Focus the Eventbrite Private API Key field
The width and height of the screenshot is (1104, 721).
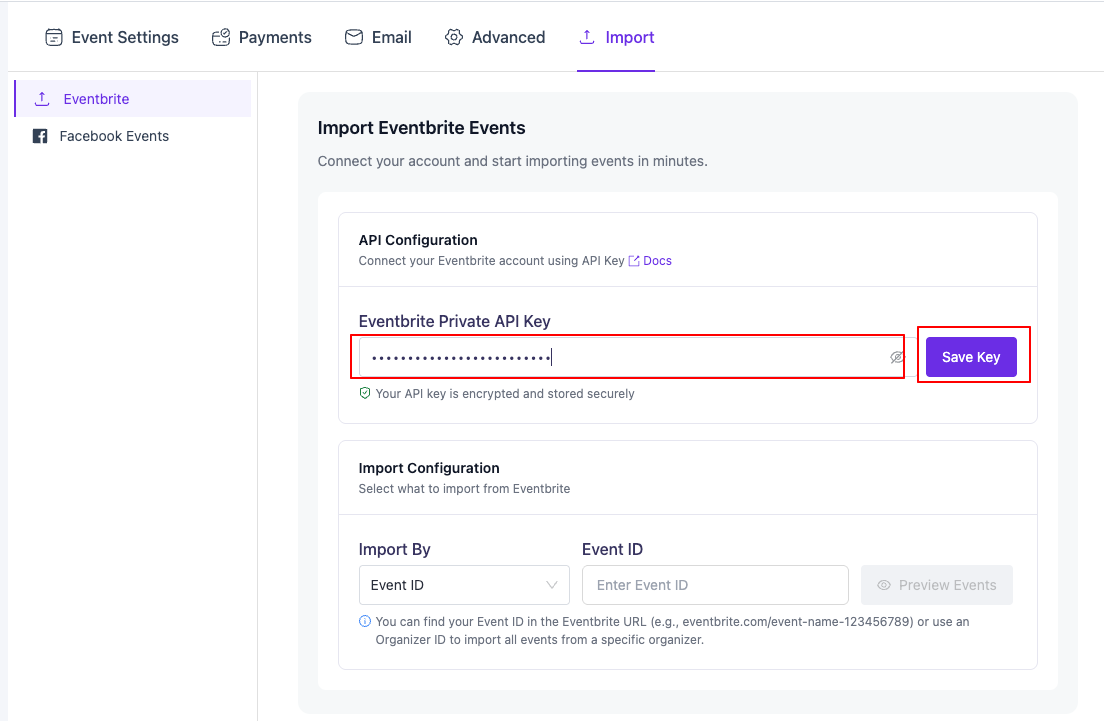click(620, 357)
